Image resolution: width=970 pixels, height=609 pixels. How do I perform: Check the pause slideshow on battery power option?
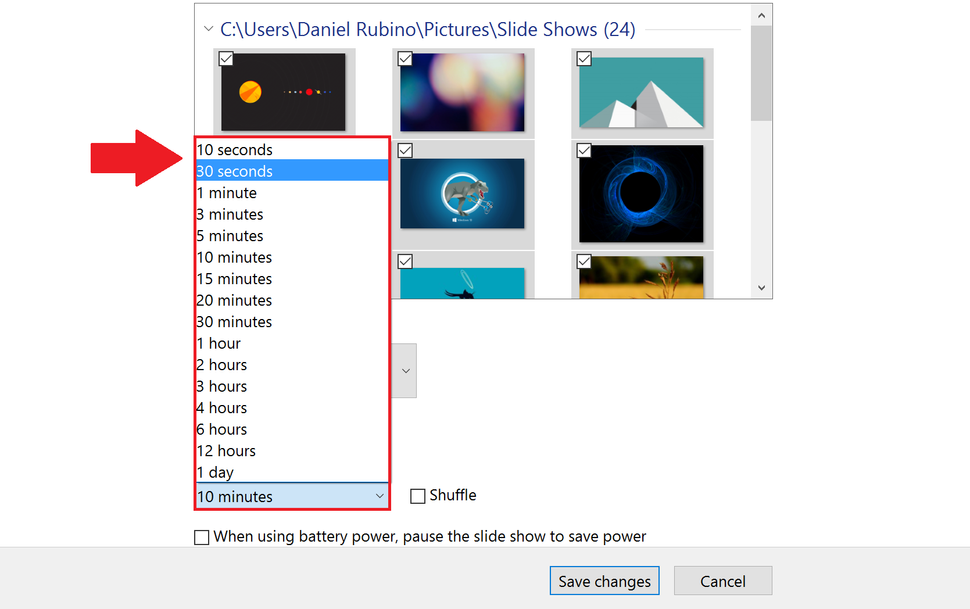click(x=201, y=536)
